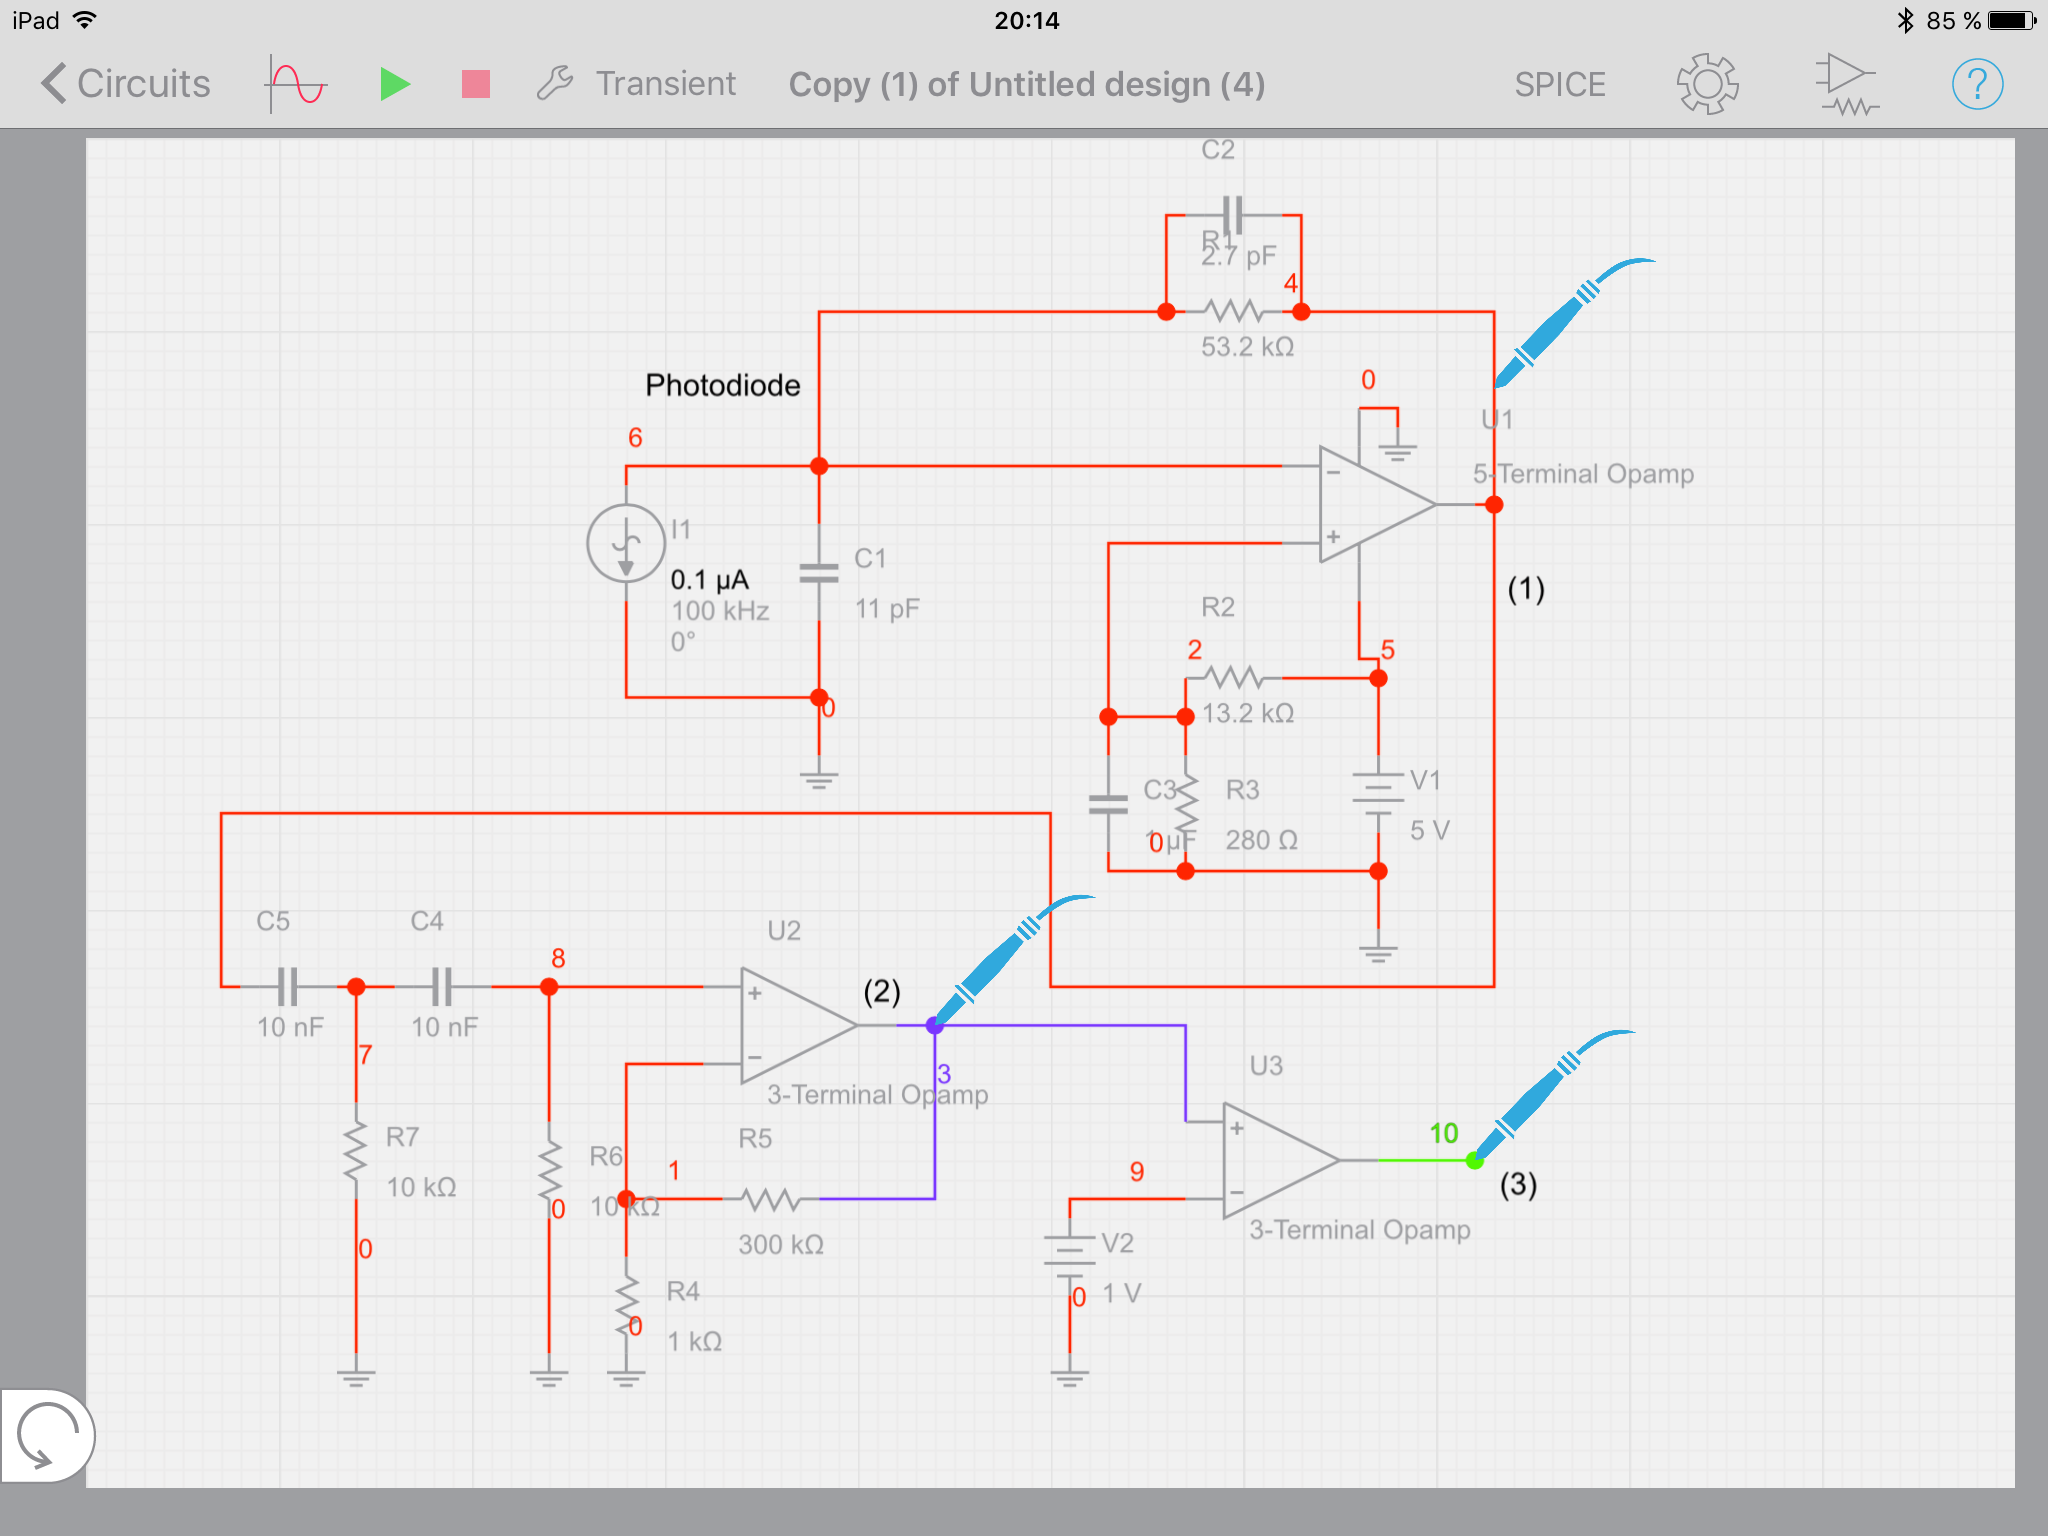Viewport: 2048px width, 1536px height.
Task: Tap the undo arrow button
Action: click(46, 1436)
